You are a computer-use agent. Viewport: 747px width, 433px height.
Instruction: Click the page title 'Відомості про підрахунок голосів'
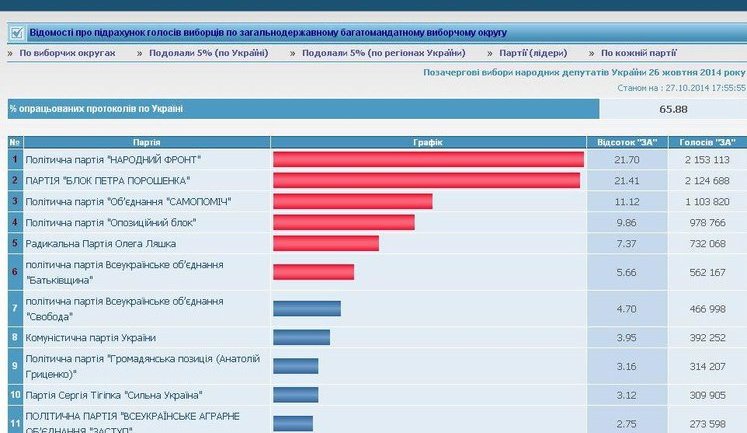click(268, 33)
